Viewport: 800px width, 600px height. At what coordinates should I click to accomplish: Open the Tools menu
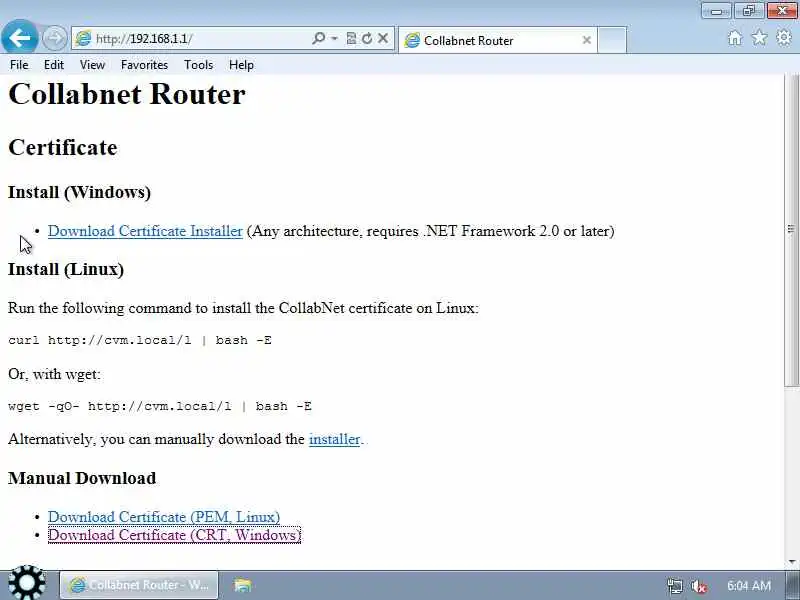pos(198,65)
